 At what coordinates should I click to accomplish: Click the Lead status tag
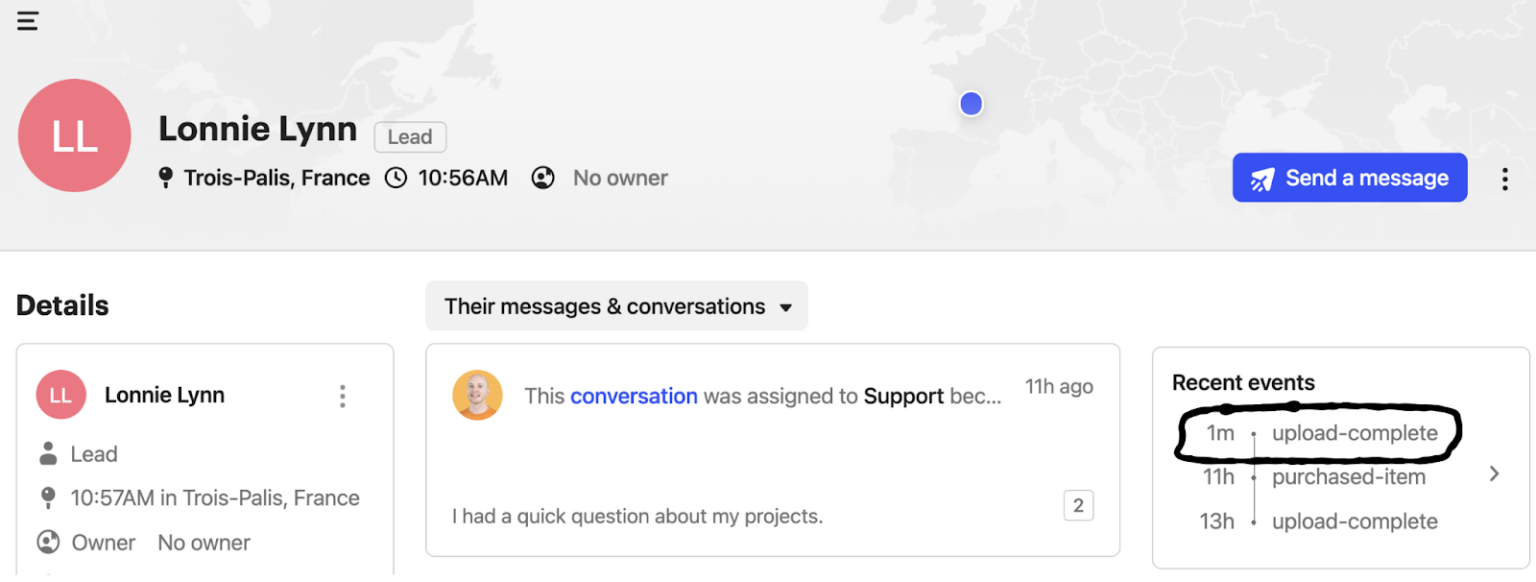pos(410,137)
